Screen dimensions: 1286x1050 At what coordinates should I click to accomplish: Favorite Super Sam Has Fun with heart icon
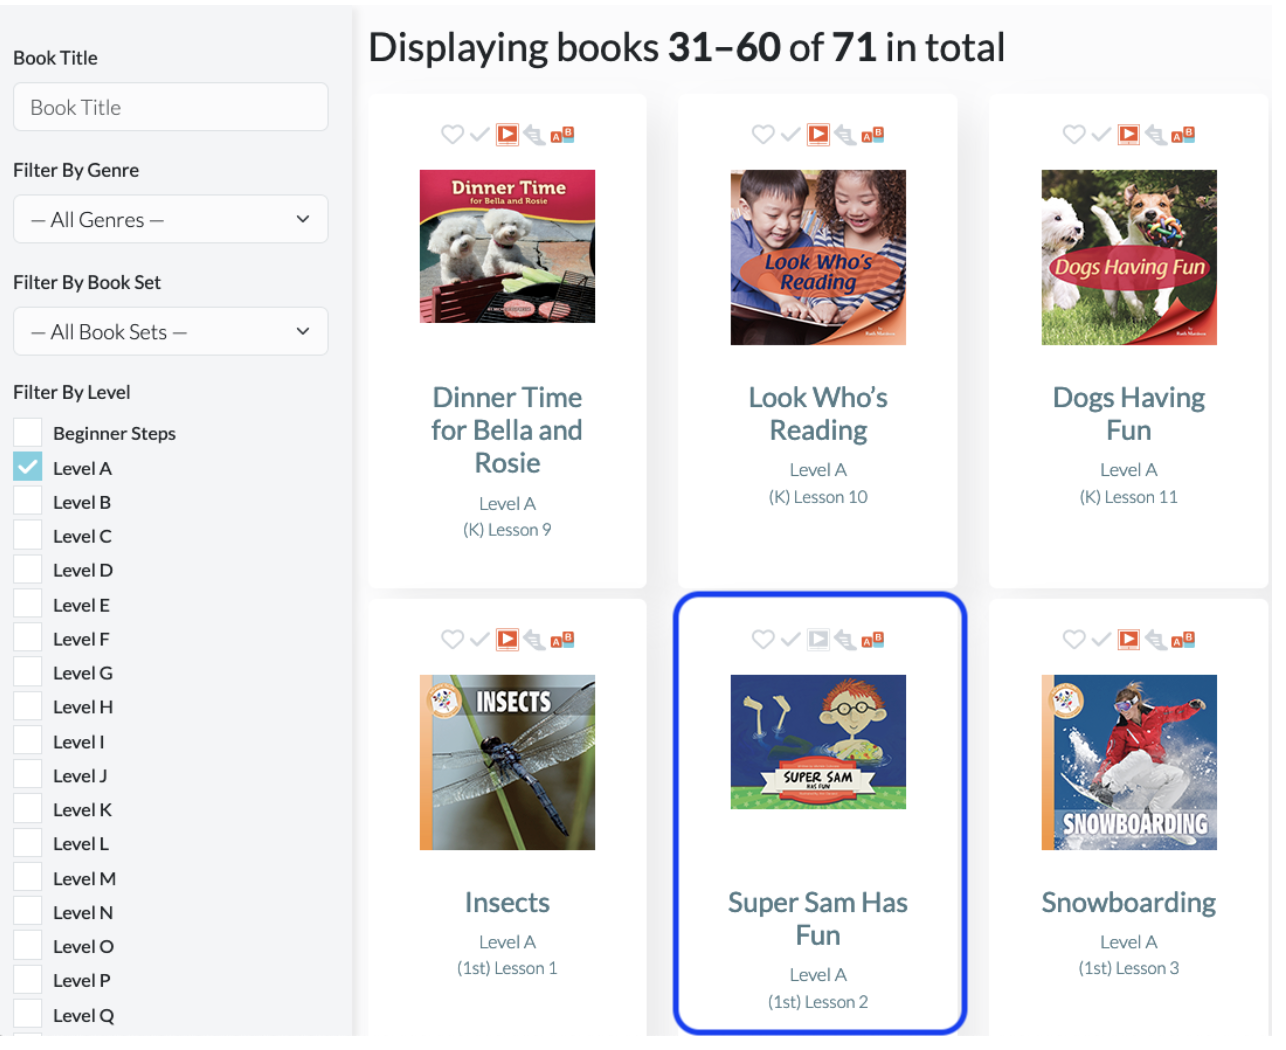coord(763,639)
